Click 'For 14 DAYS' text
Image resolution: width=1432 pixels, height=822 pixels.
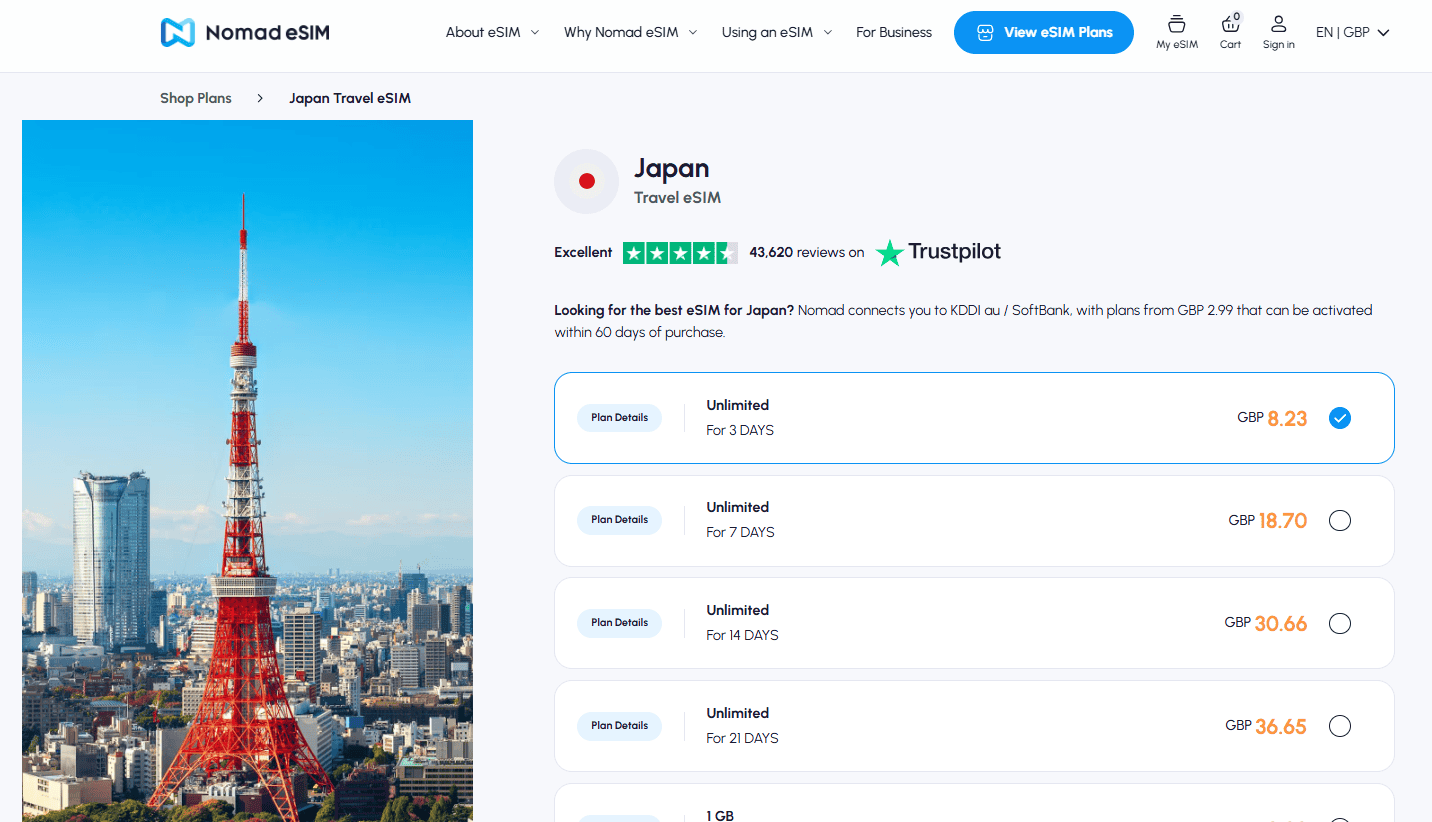click(x=742, y=635)
